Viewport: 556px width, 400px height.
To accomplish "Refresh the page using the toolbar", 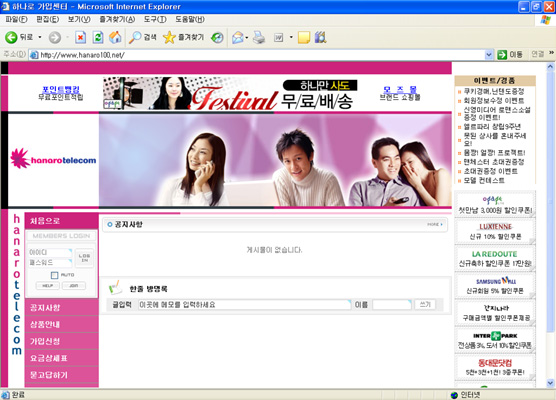I will 98,37.
